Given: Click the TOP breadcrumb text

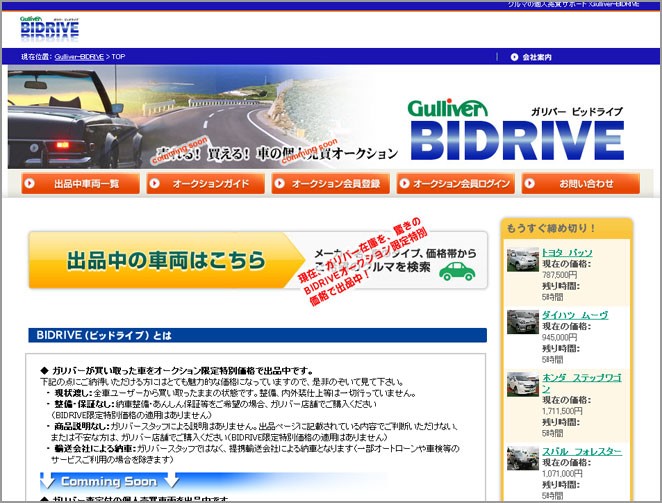Looking at the screenshot, I should (118, 57).
